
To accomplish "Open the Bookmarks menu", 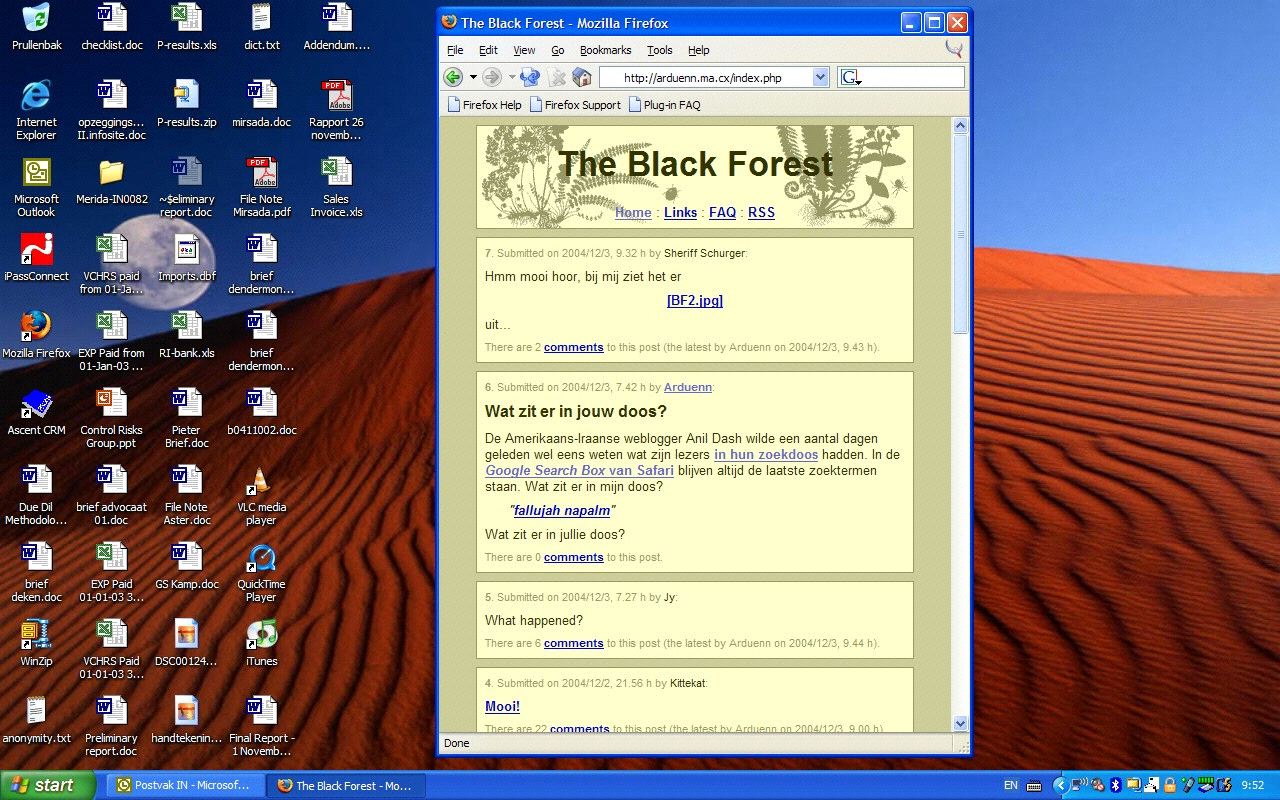I will point(605,50).
